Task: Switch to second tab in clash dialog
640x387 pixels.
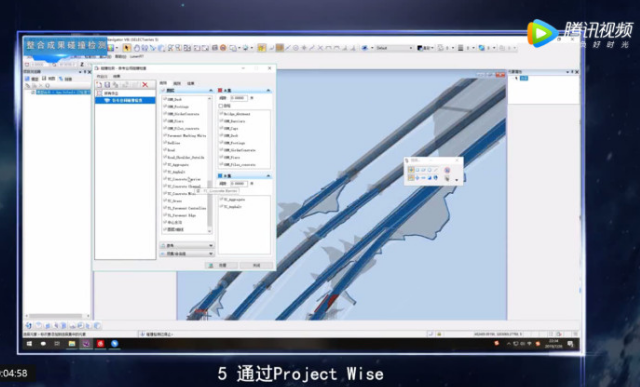Action: [177, 83]
